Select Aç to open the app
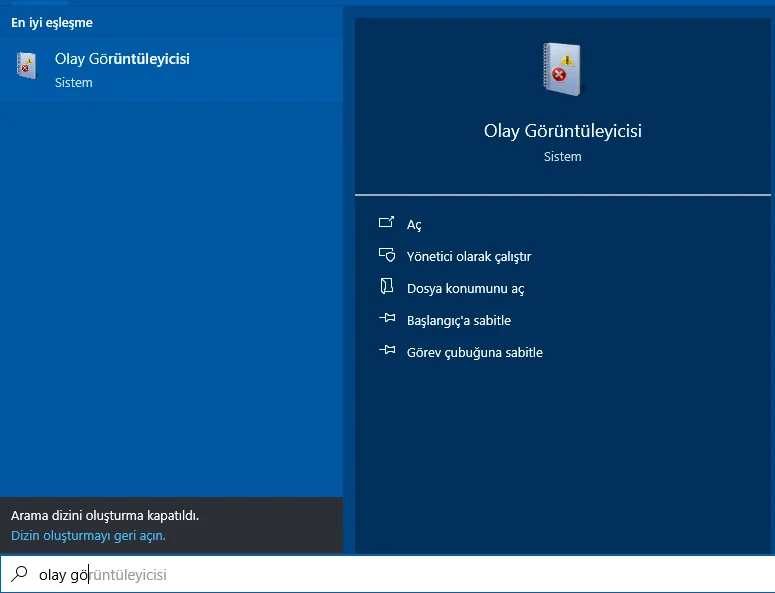 pyautogui.click(x=414, y=225)
